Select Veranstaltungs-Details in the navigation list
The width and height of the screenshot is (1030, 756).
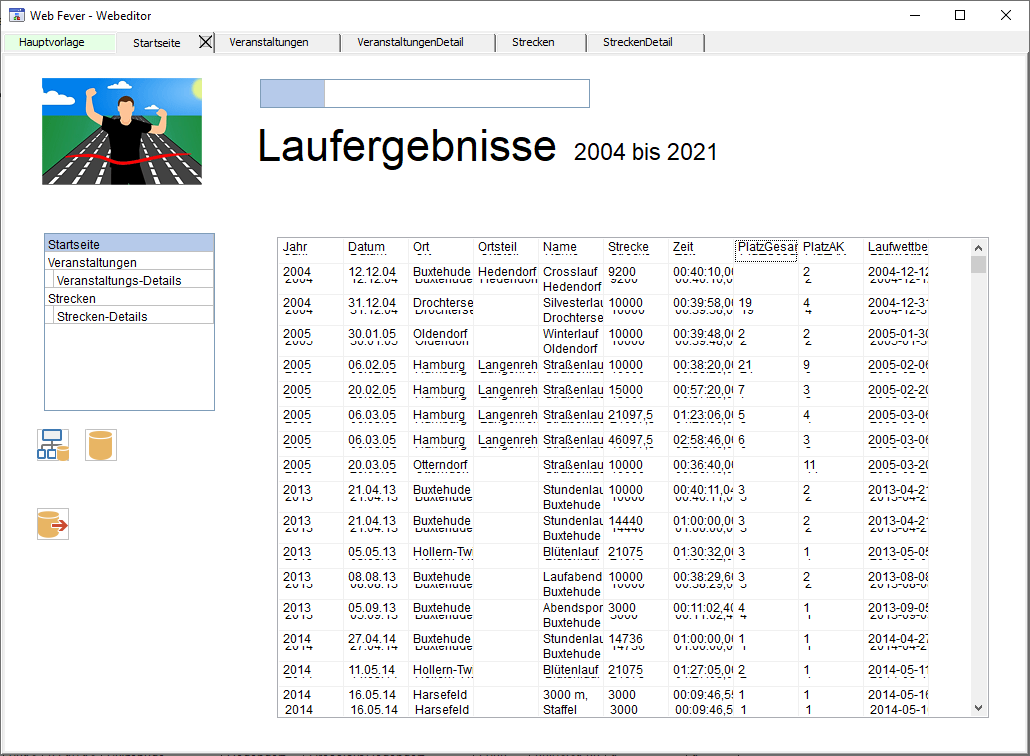[133, 280]
